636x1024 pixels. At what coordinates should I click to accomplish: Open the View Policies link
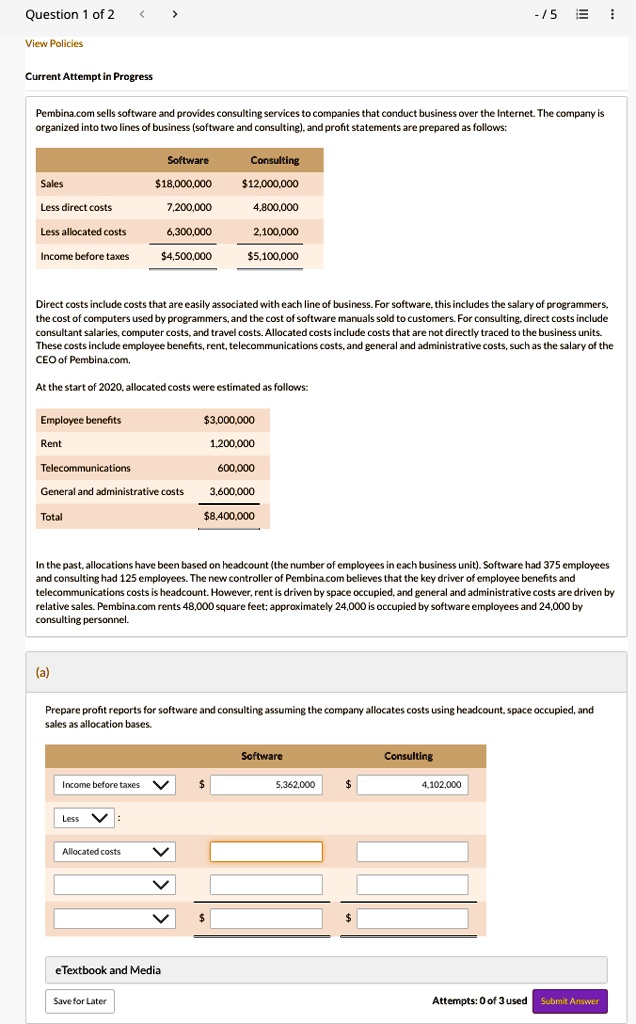pos(54,43)
